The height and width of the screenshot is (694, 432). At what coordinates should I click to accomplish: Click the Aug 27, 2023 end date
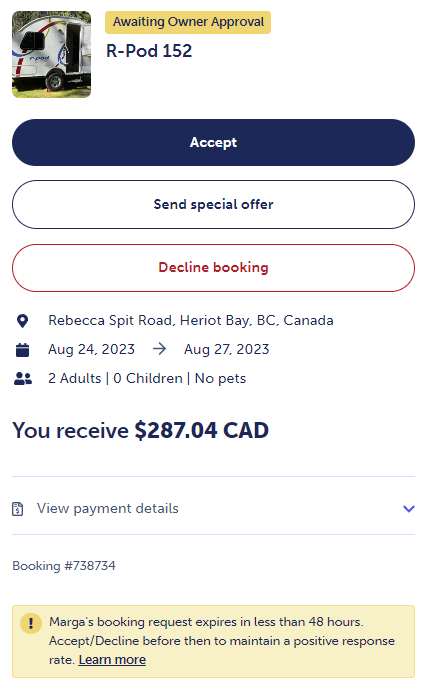click(227, 350)
